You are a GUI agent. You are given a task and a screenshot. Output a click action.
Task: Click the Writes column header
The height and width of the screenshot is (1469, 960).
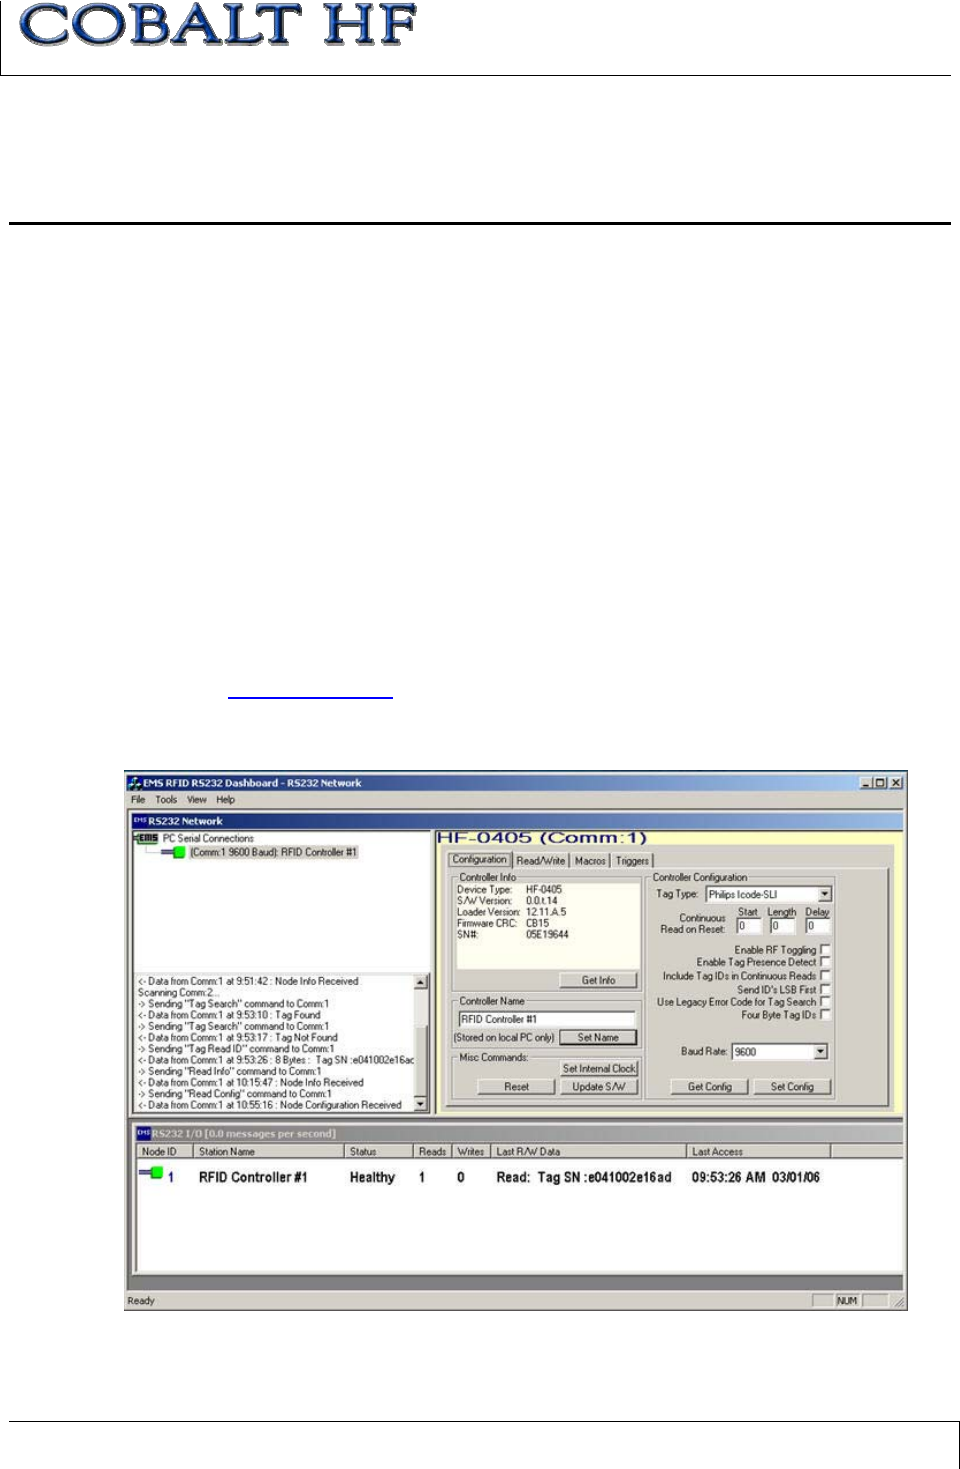coord(471,1152)
